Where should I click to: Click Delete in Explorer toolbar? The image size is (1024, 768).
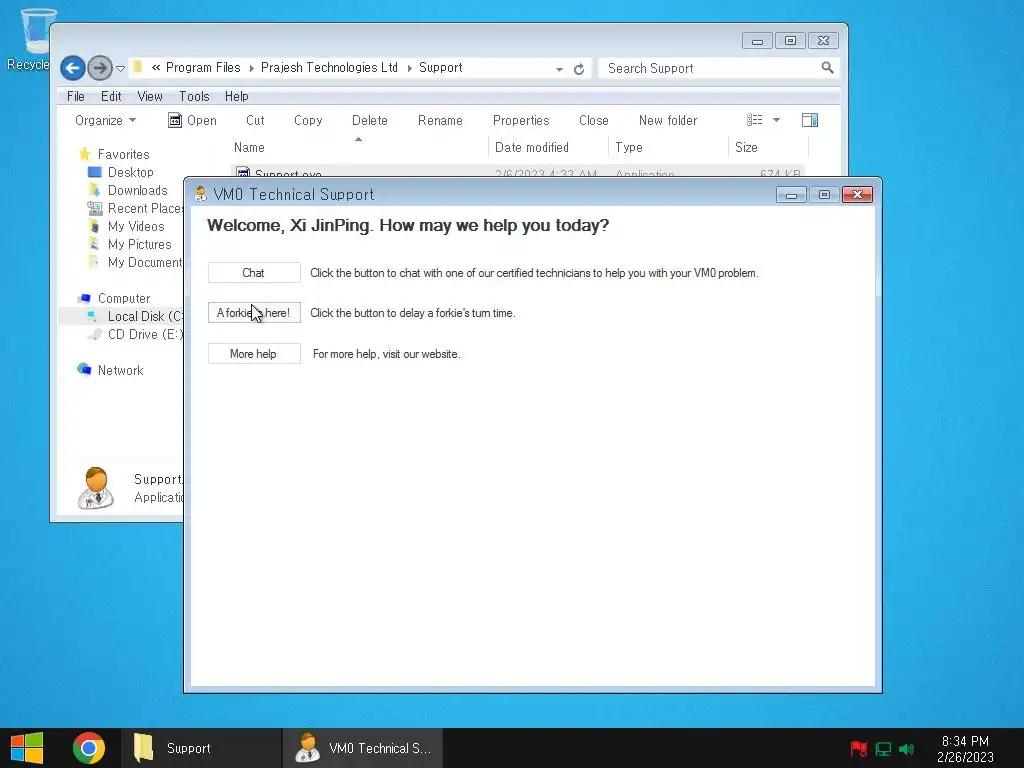tap(370, 120)
